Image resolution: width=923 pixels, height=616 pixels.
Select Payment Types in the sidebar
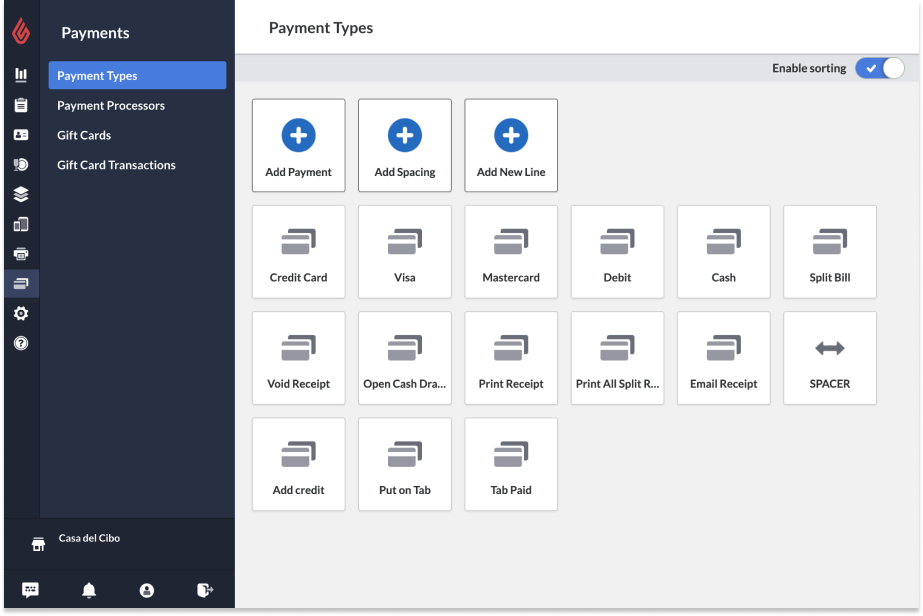[x=137, y=75]
